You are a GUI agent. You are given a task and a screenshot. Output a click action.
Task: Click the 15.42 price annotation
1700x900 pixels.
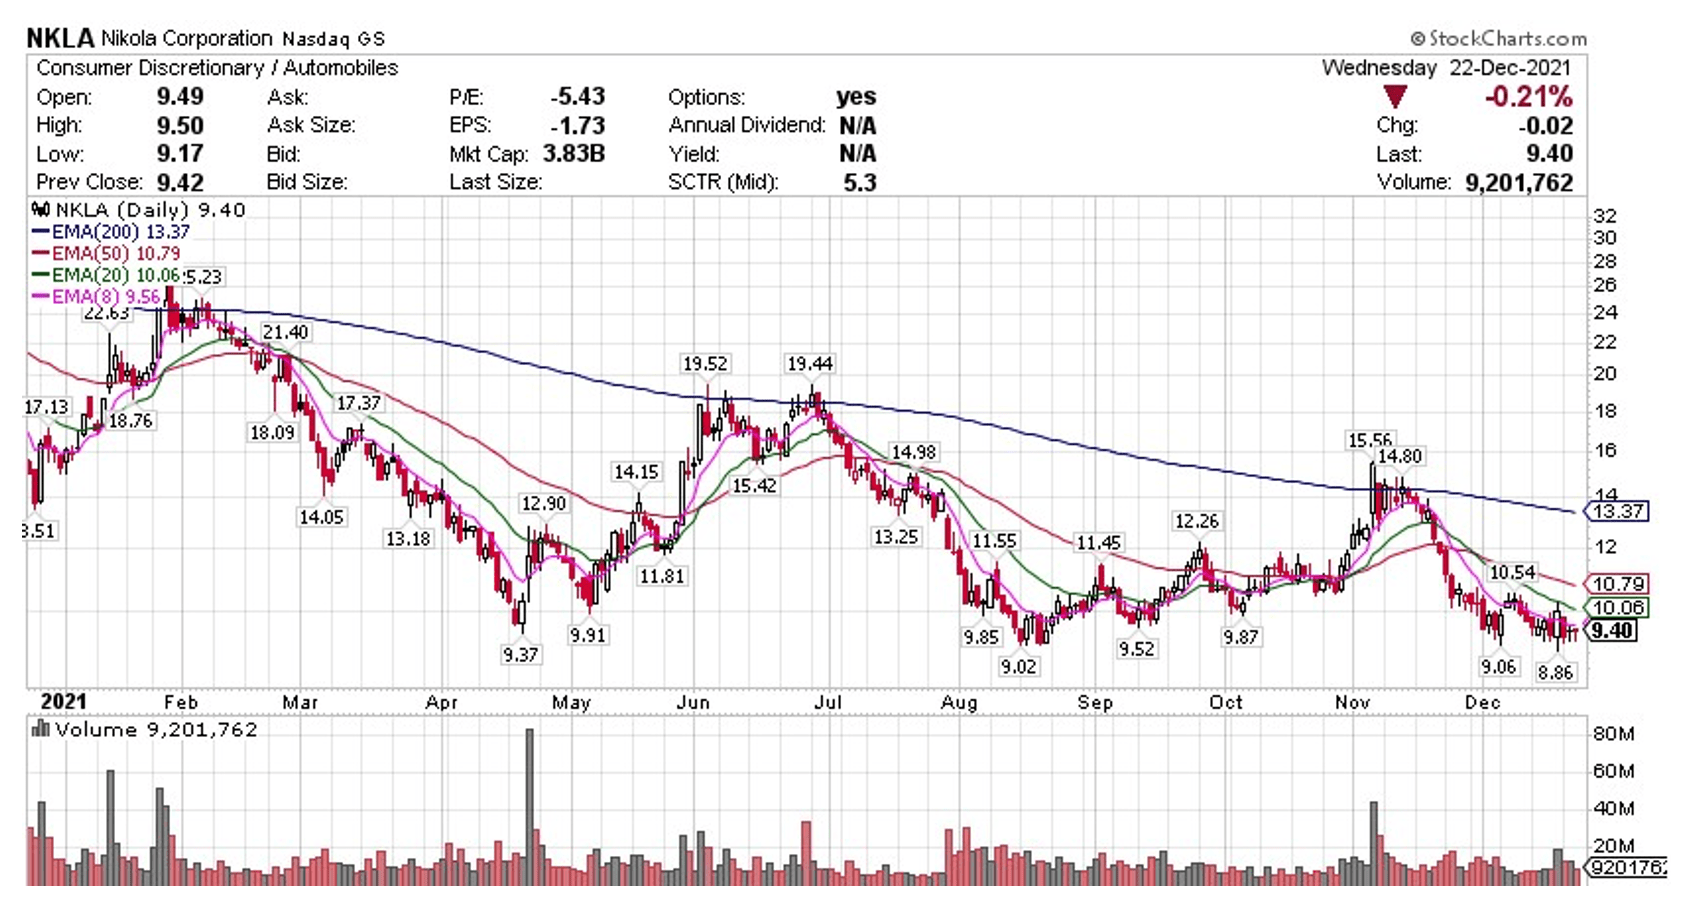[754, 486]
